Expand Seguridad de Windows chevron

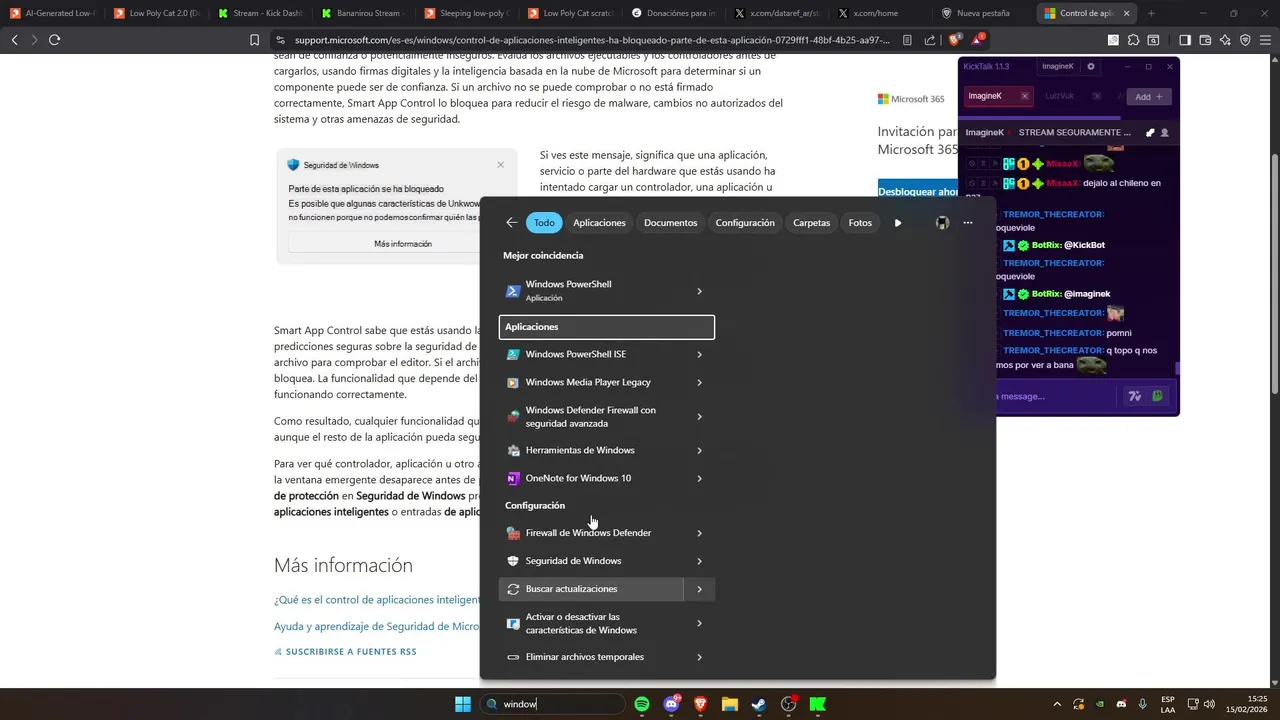point(699,561)
